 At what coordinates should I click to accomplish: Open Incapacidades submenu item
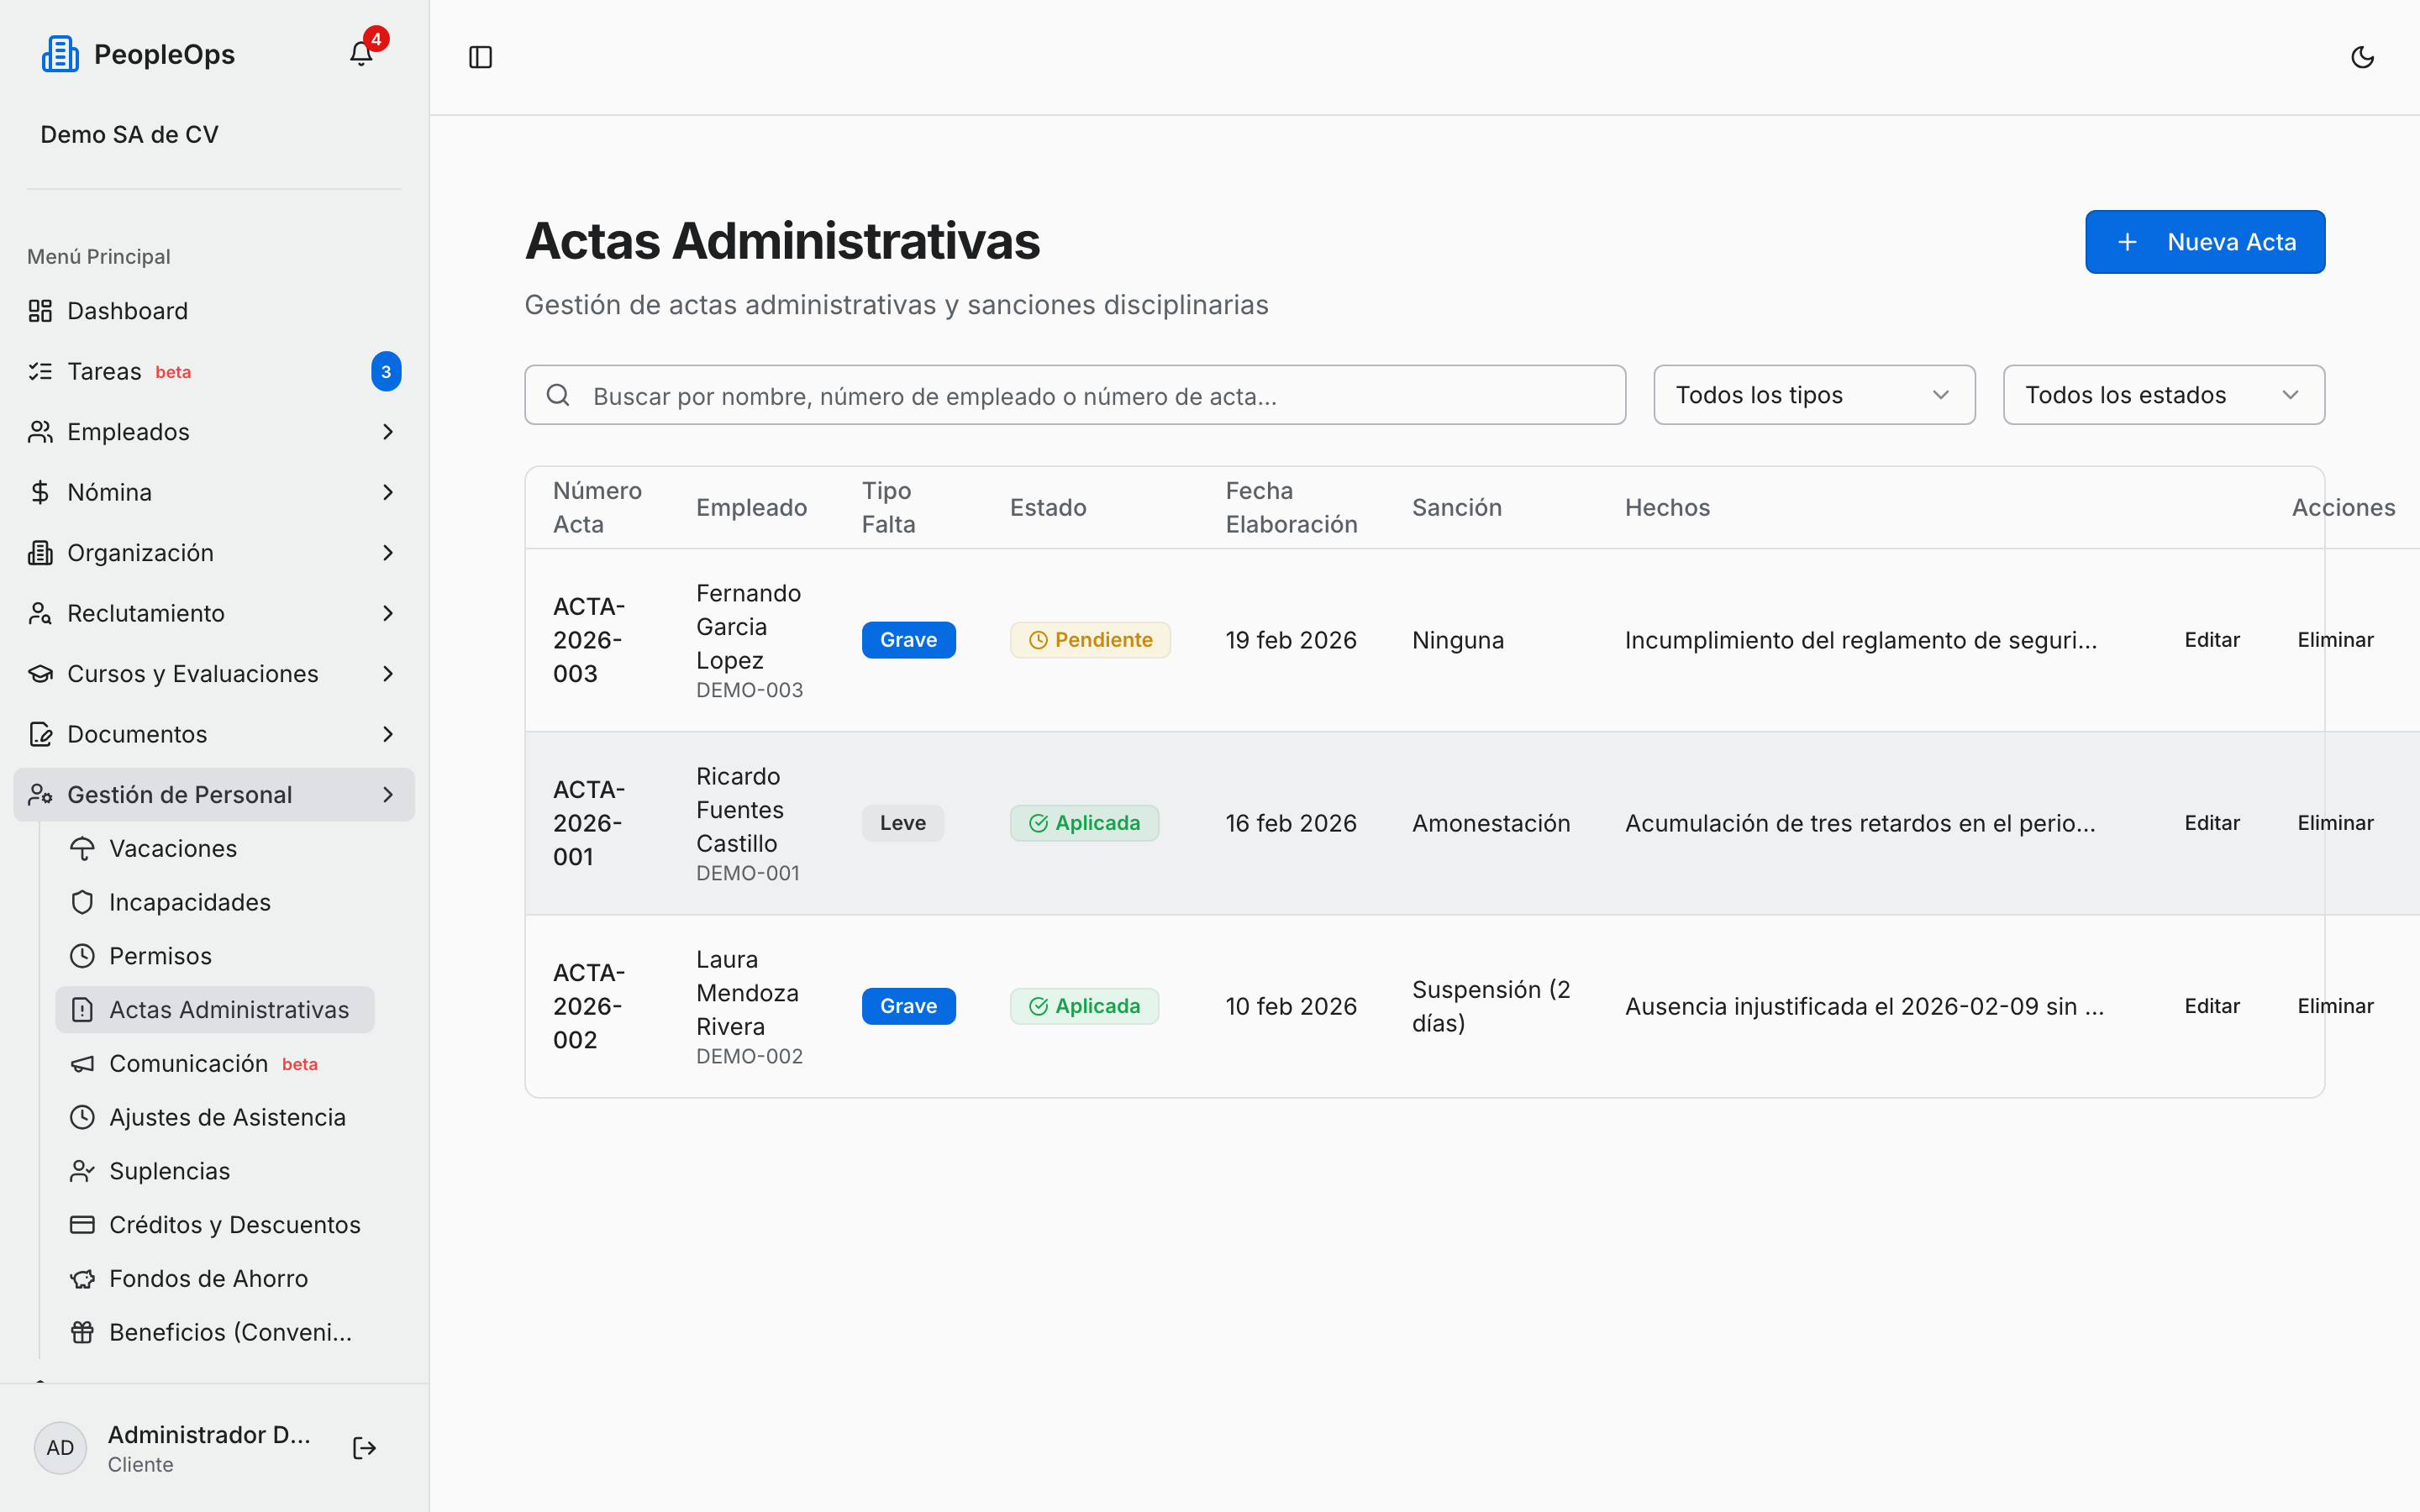coord(215,902)
